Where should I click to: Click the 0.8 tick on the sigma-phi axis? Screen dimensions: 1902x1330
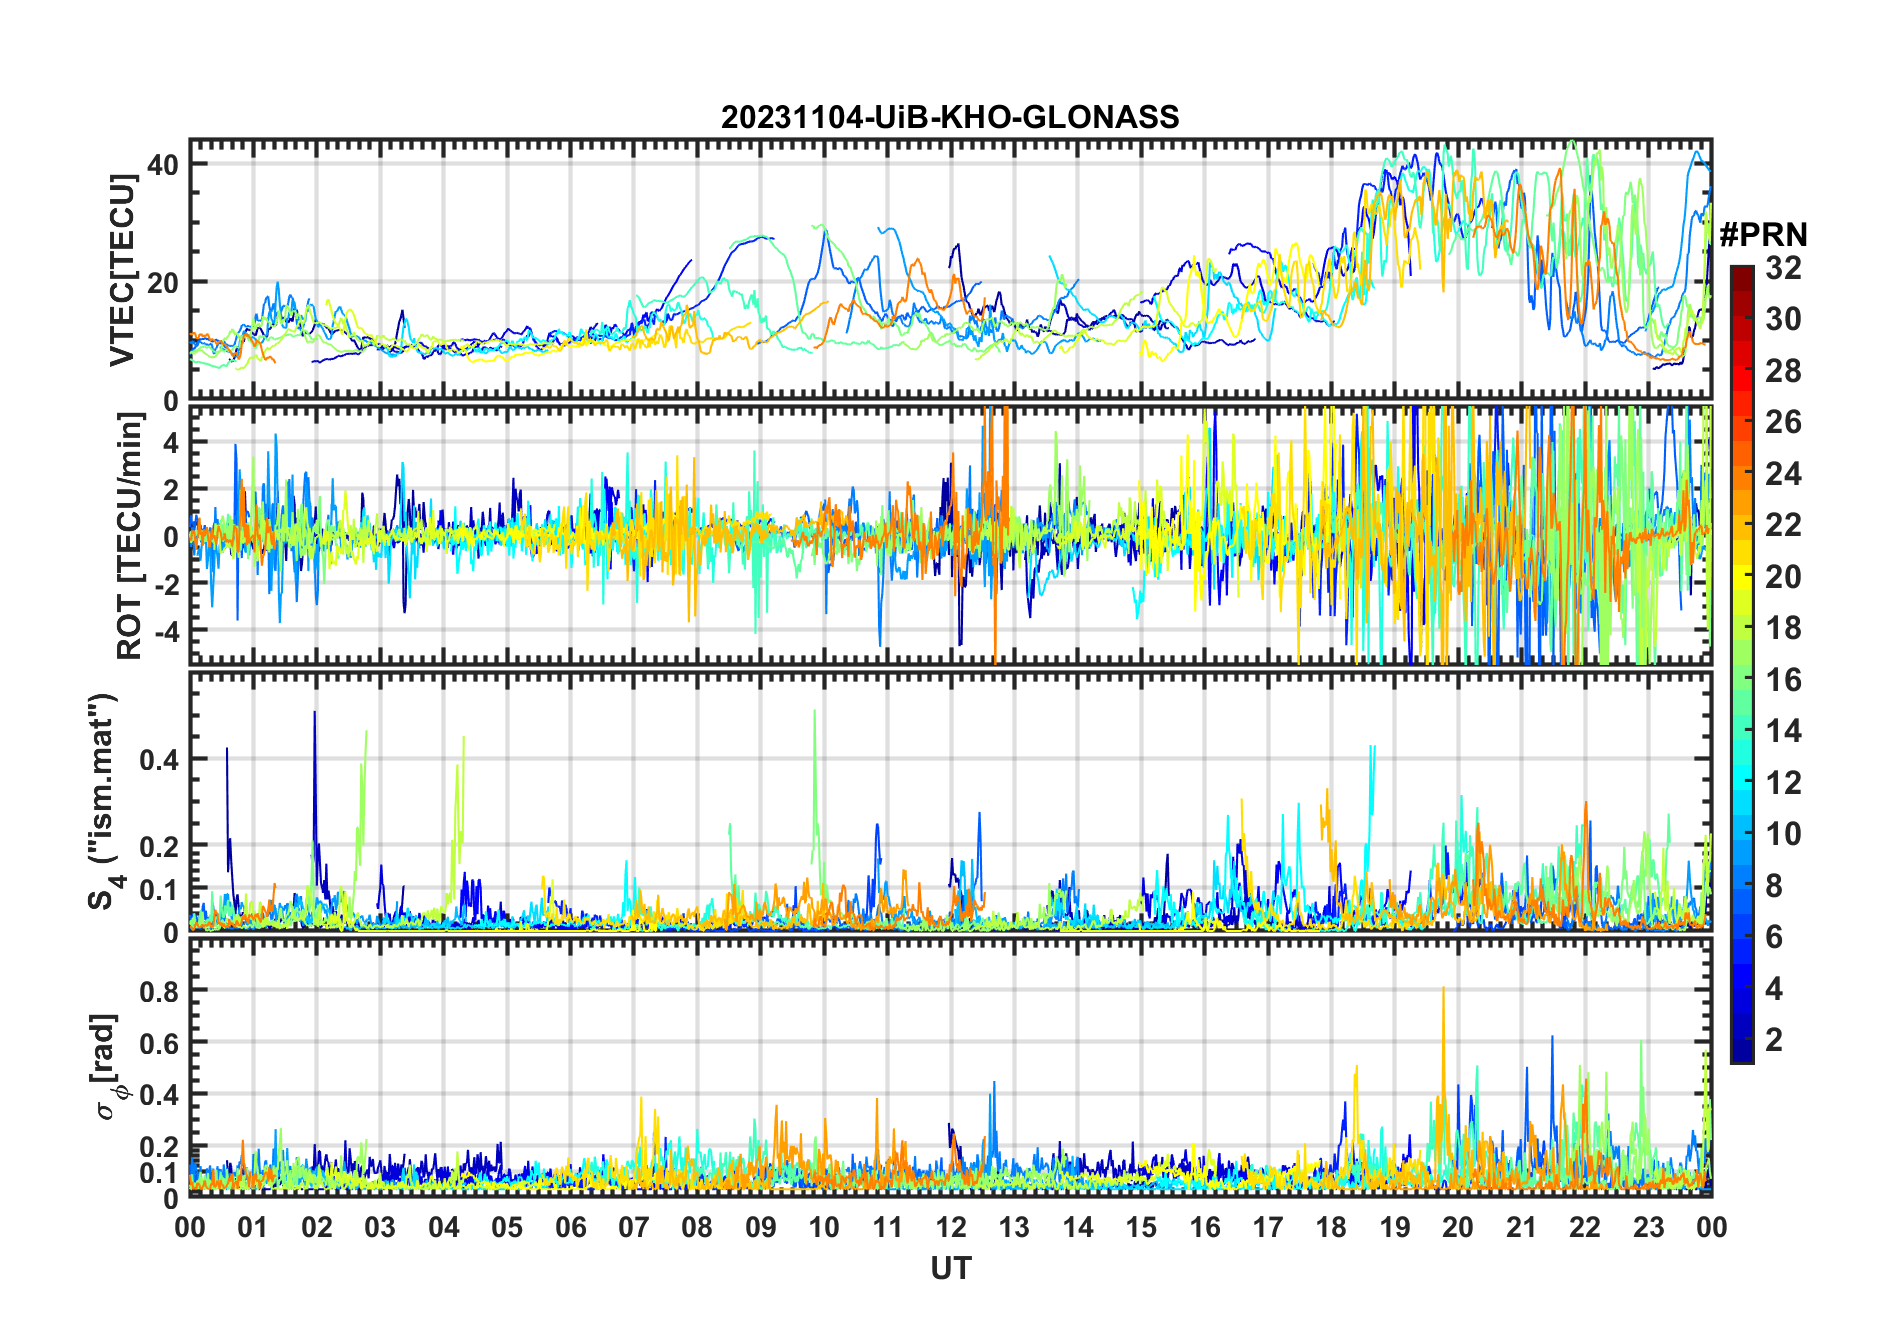159,991
